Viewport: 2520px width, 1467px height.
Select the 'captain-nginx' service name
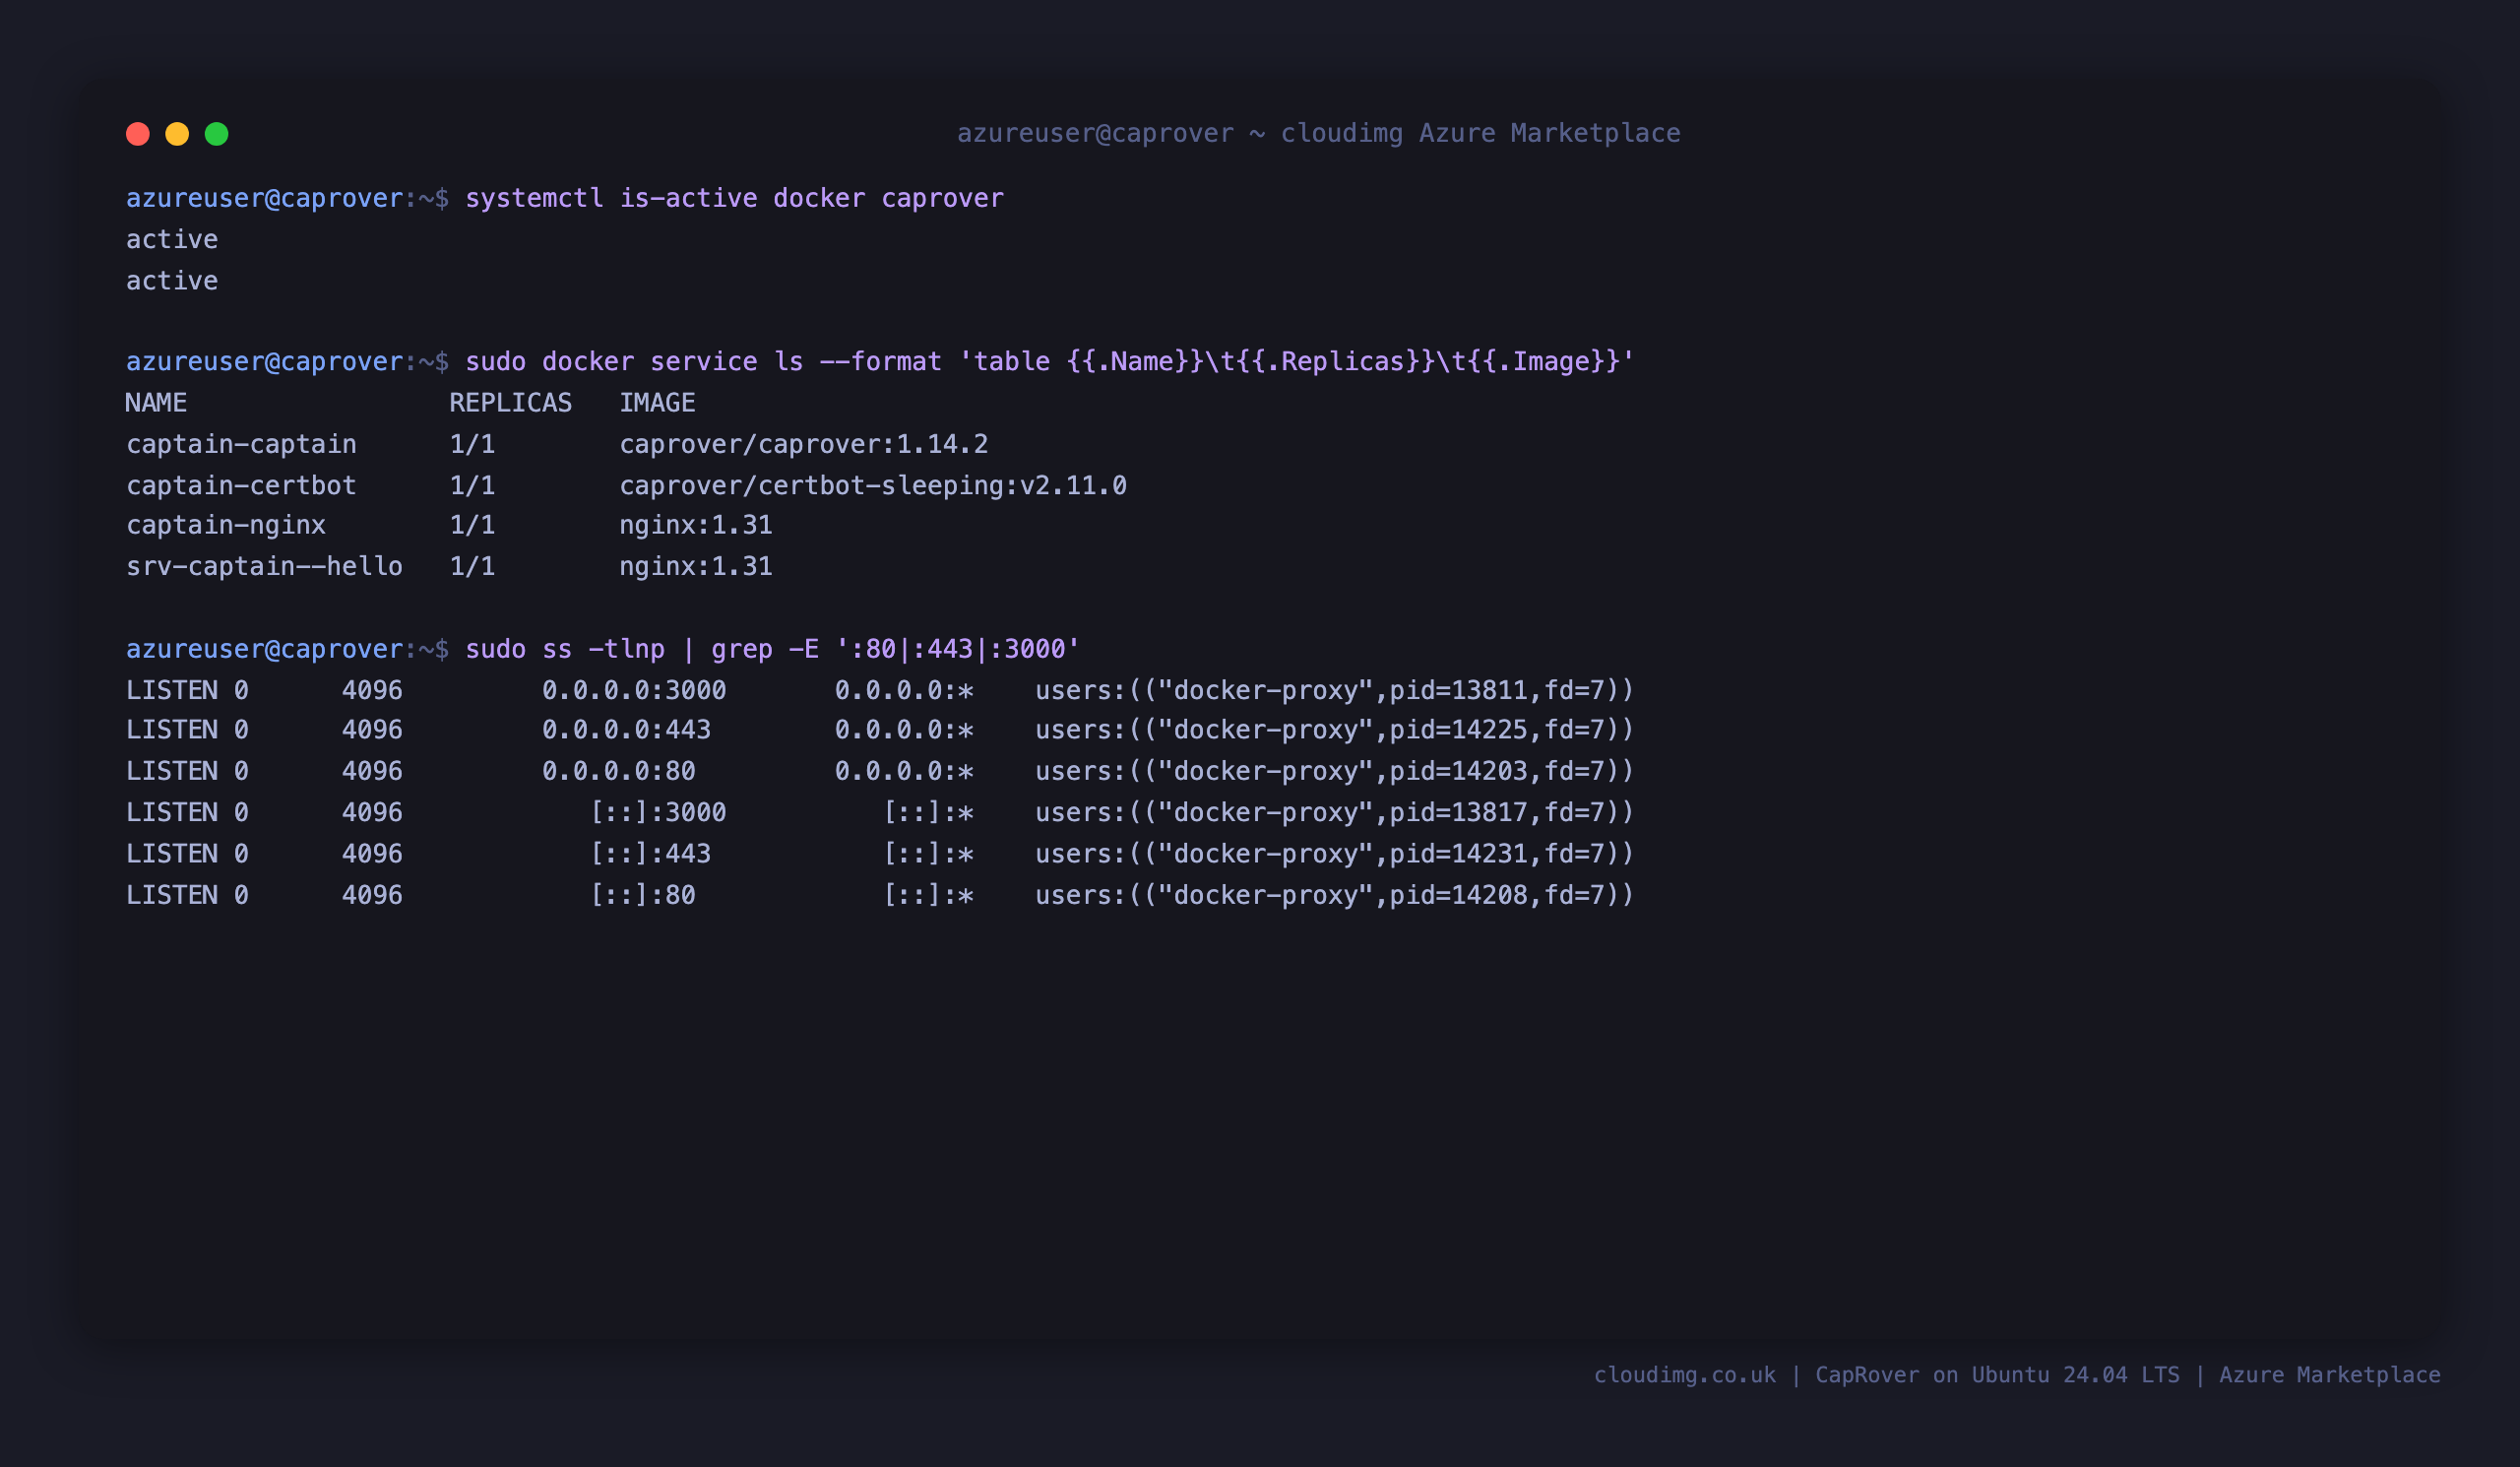point(226,525)
